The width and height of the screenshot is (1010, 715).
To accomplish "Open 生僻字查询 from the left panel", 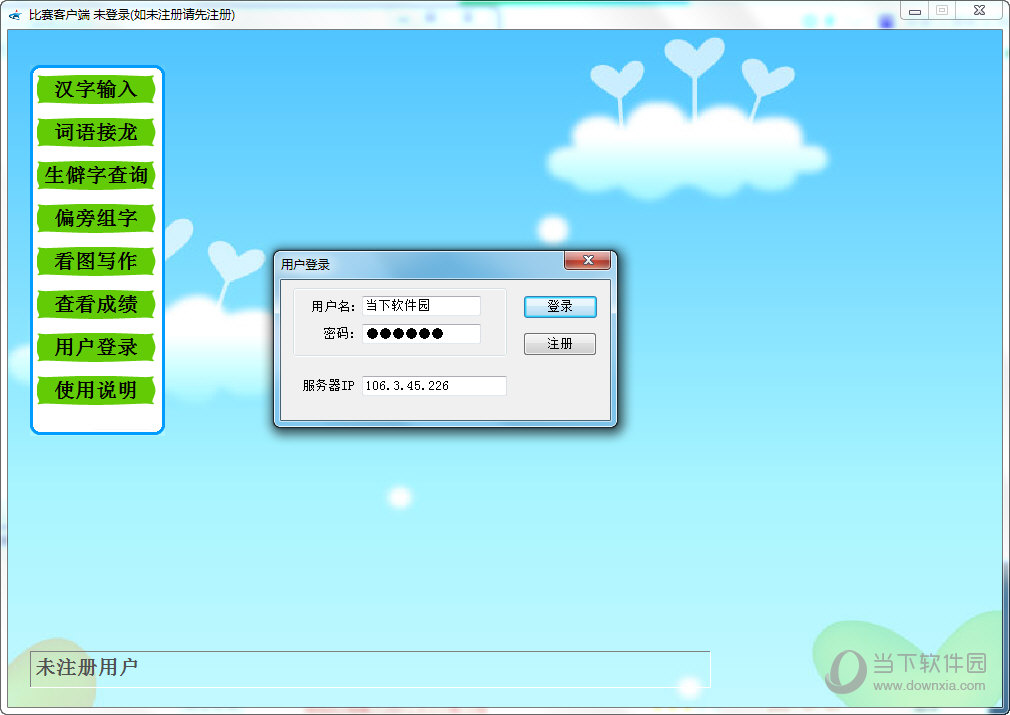I will click(96, 175).
